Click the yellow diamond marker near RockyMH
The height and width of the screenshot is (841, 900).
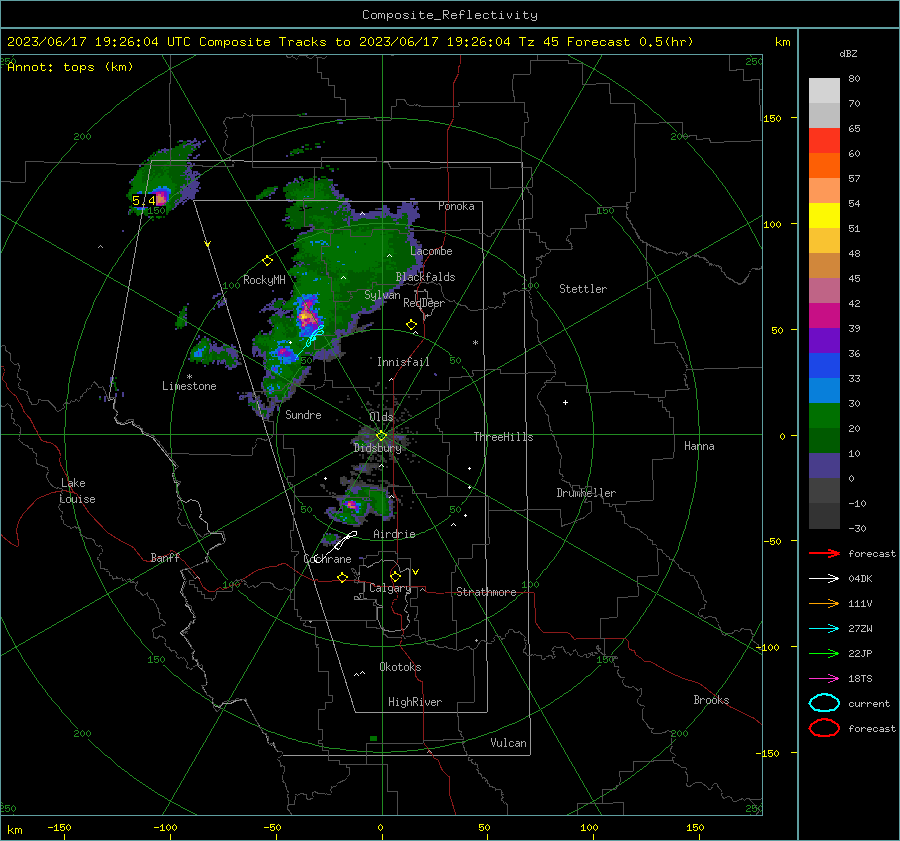267,261
